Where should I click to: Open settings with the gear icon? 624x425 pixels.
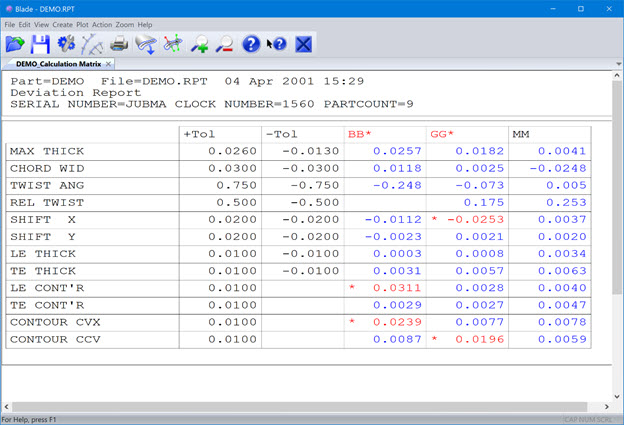pos(67,44)
